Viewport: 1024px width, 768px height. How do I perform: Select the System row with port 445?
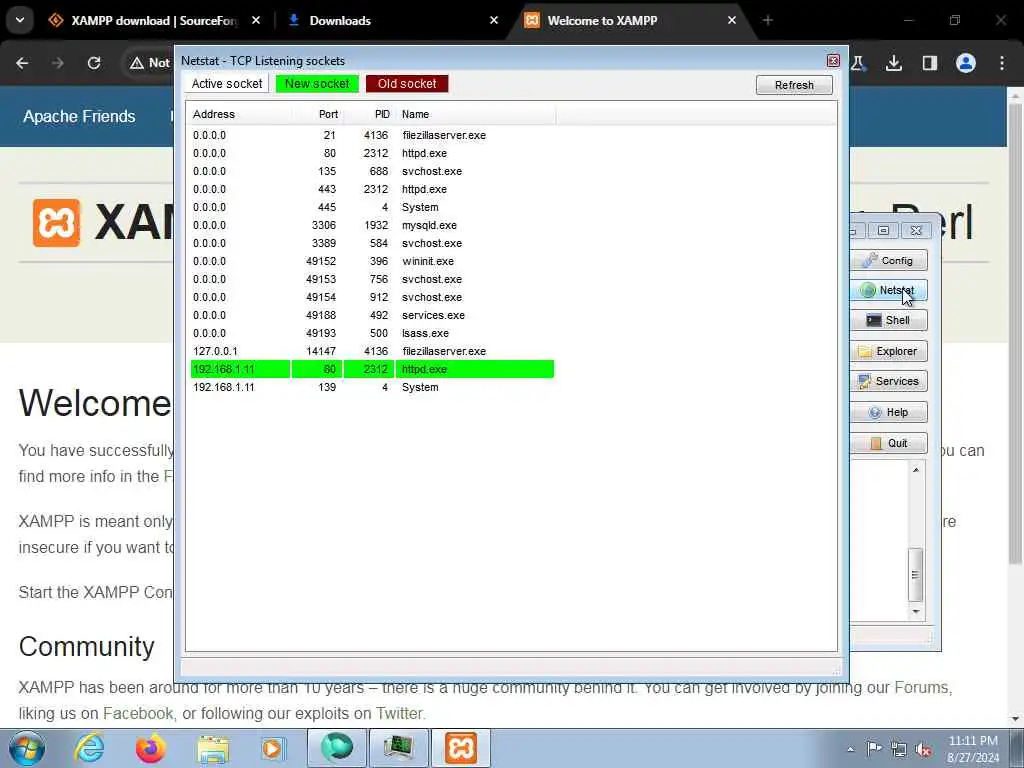pos(372,207)
